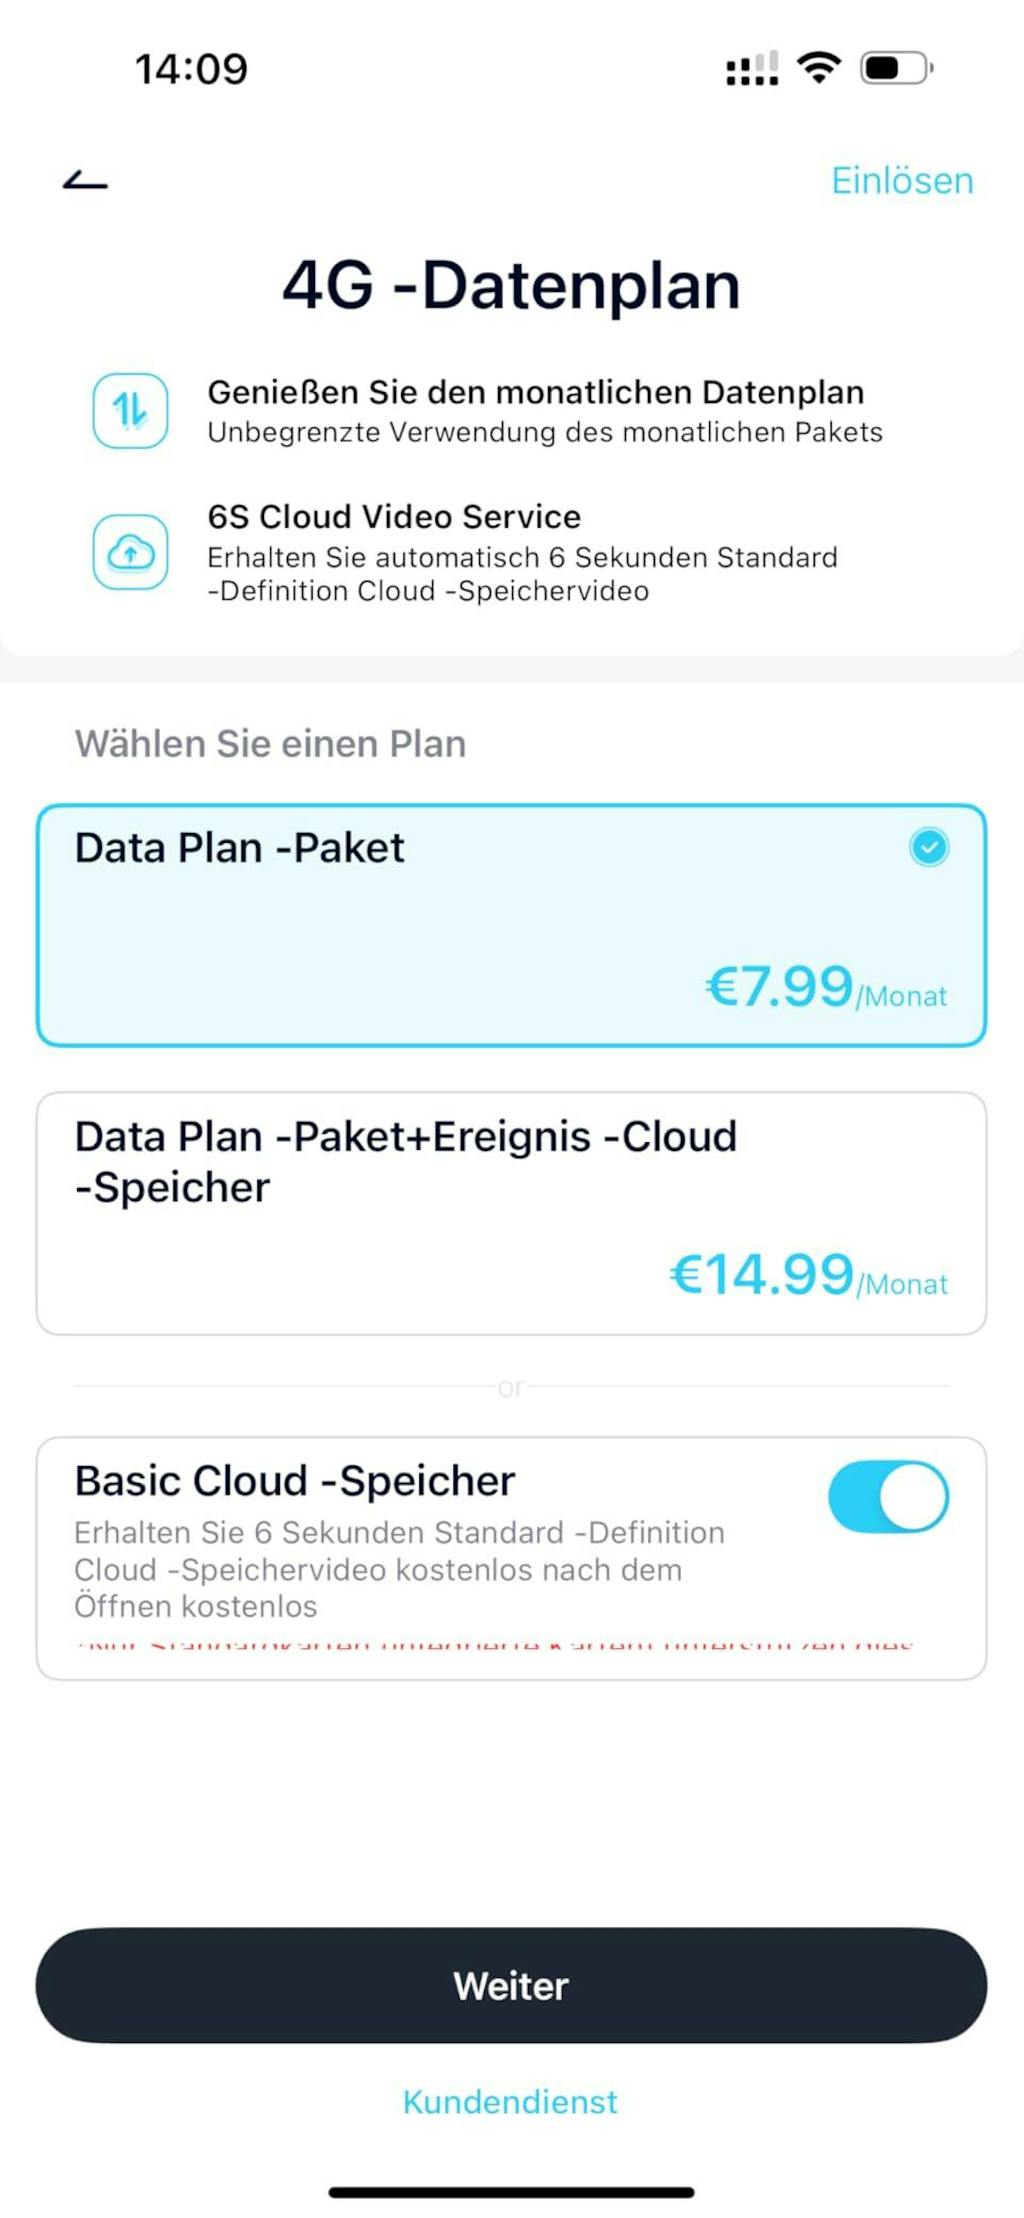
Task: Select the Data Plan -Paket+Ereignis -Cloud -Speicher plan
Action: pos(511,1212)
